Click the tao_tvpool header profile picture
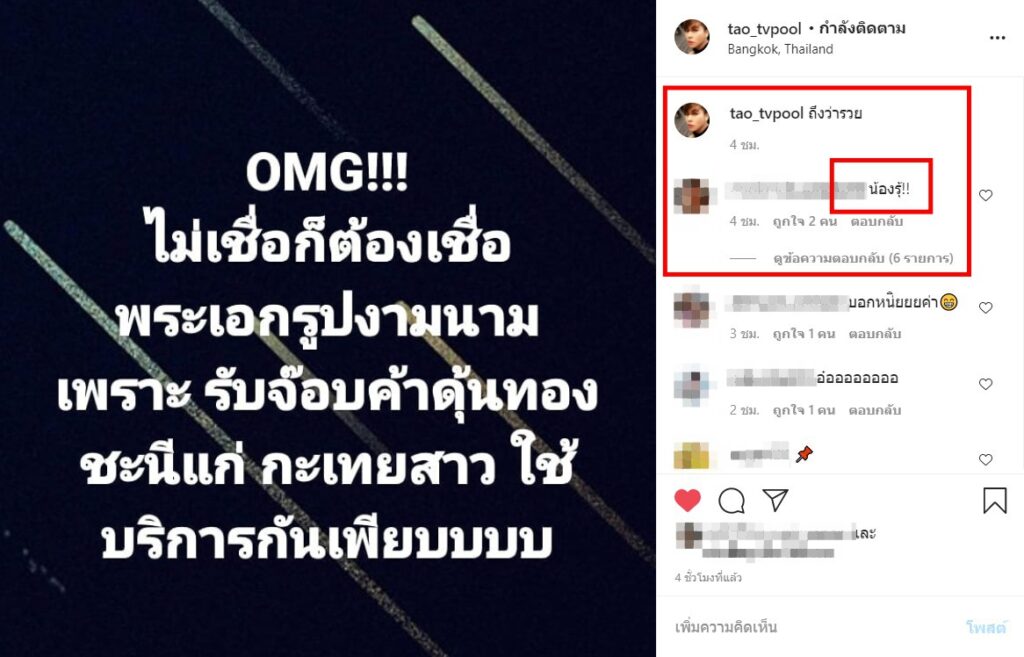 click(692, 37)
